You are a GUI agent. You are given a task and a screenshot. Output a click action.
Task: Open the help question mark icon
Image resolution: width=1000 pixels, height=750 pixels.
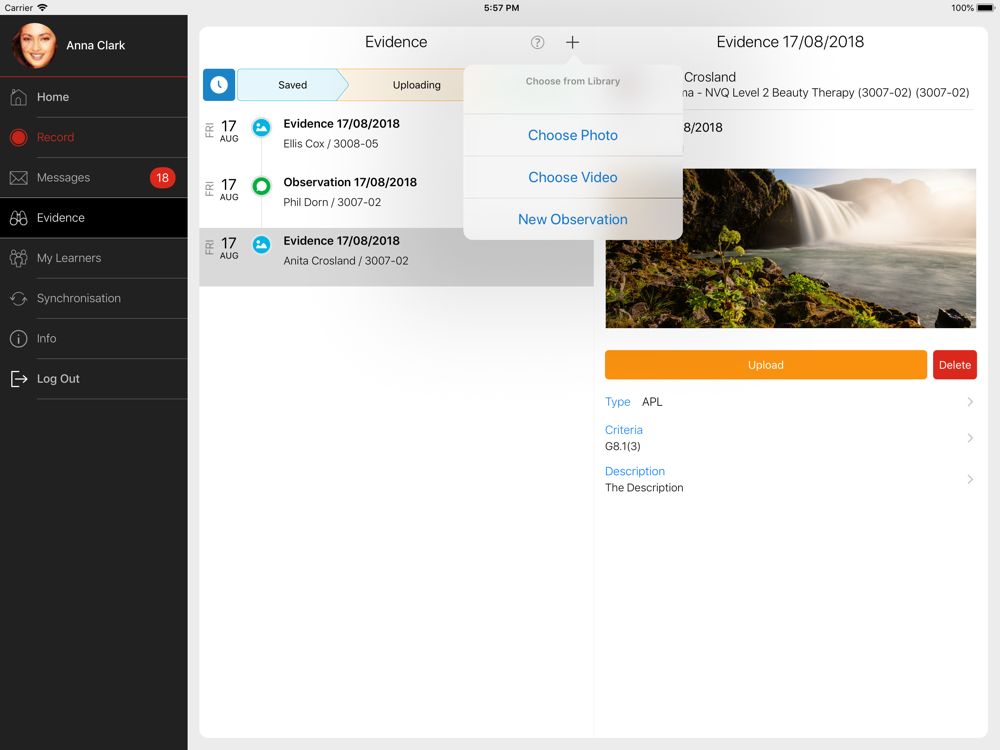pyautogui.click(x=538, y=42)
